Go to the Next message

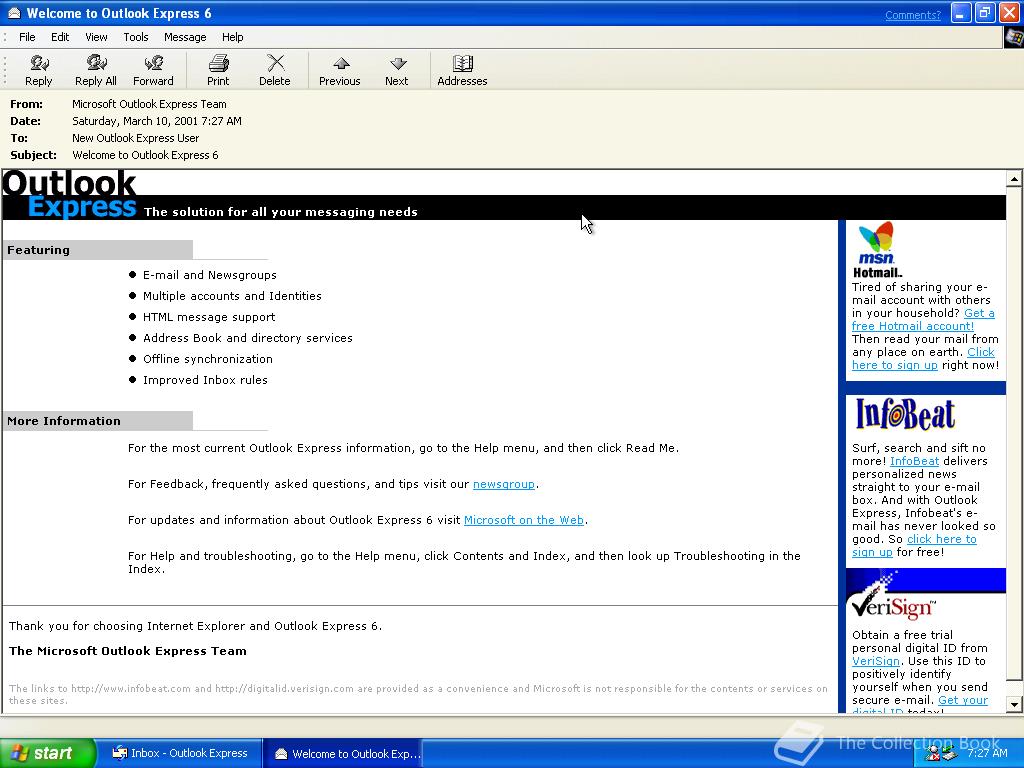point(396,71)
